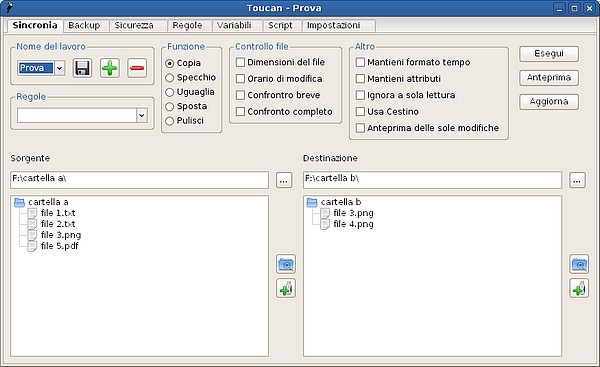The height and width of the screenshot is (367, 600).
Task: Click the Esegui button
Action: click(x=549, y=54)
